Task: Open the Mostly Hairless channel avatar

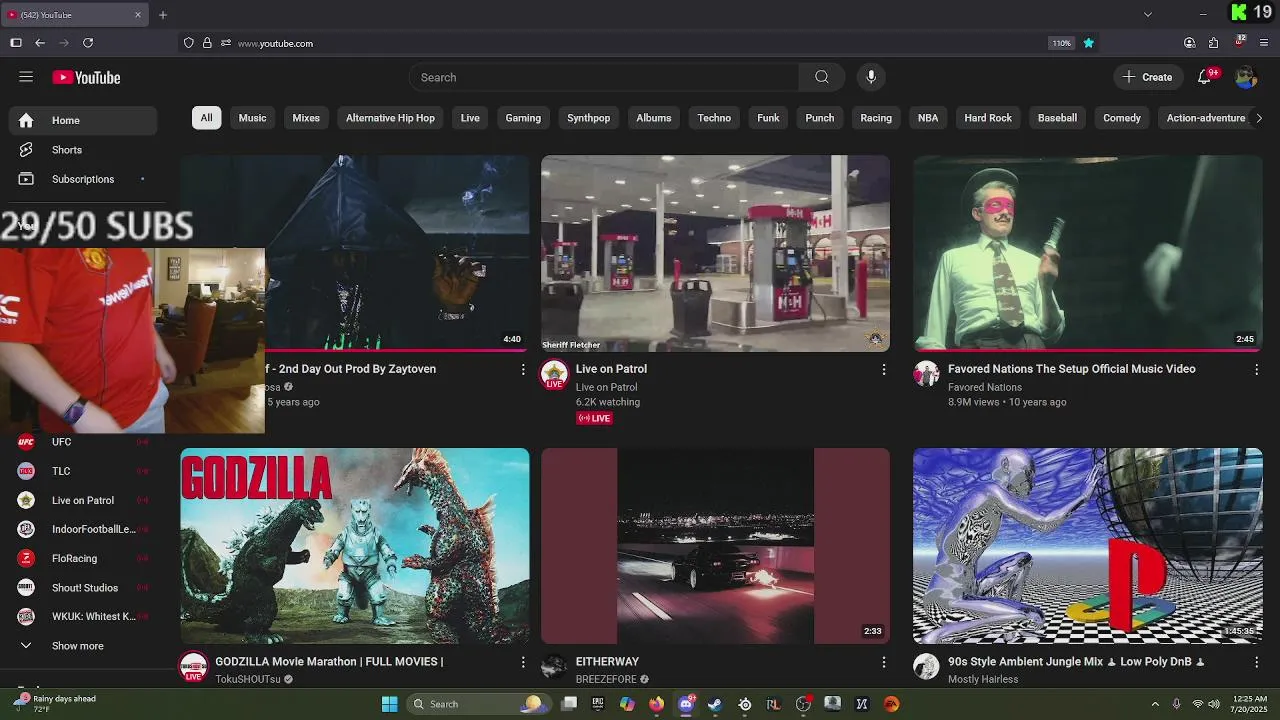Action: tap(926, 667)
